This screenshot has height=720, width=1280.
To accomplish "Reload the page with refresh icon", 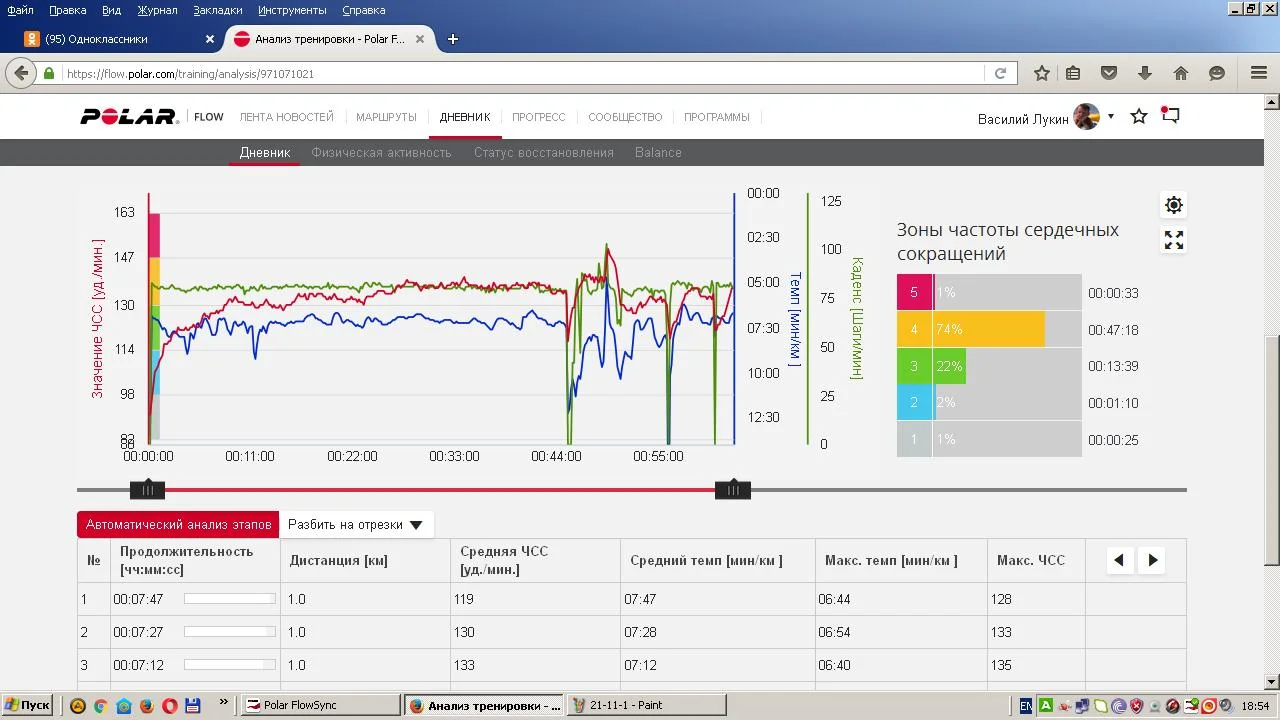I will pyautogui.click(x=999, y=73).
